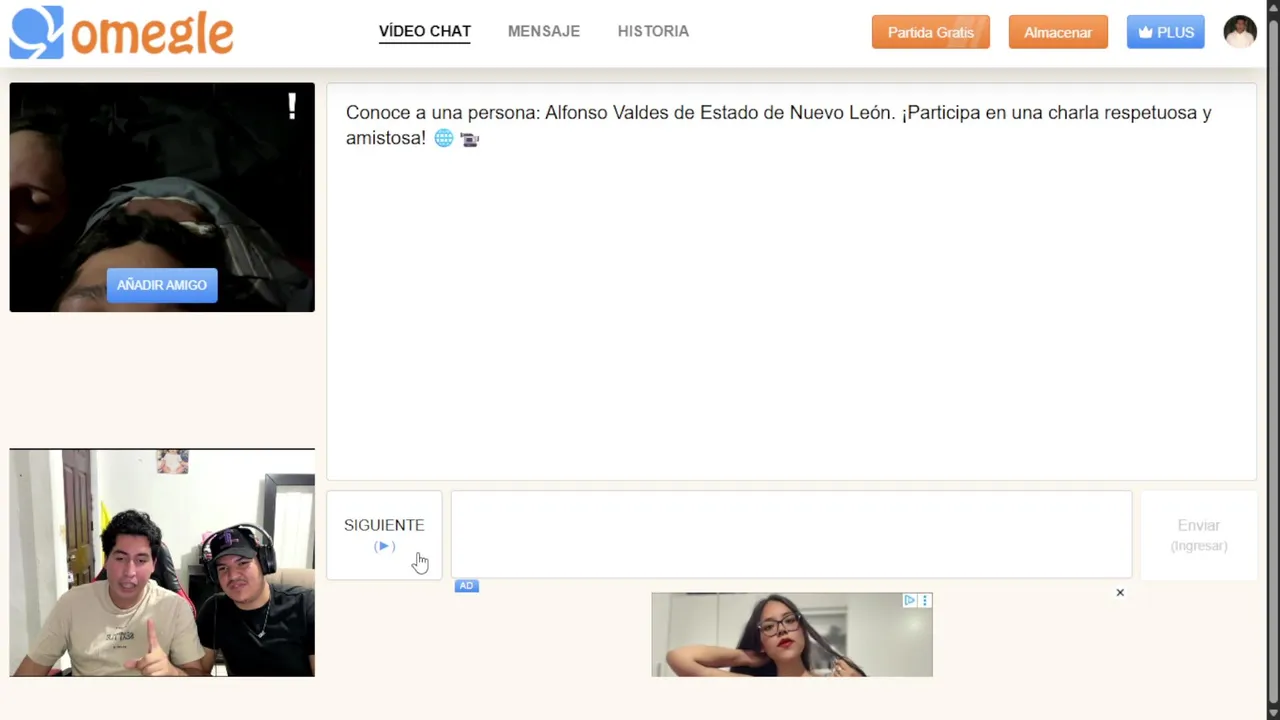The image size is (1280, 720).
Task: Click the page vertical scrollbar
Action: click(1273, 360)
